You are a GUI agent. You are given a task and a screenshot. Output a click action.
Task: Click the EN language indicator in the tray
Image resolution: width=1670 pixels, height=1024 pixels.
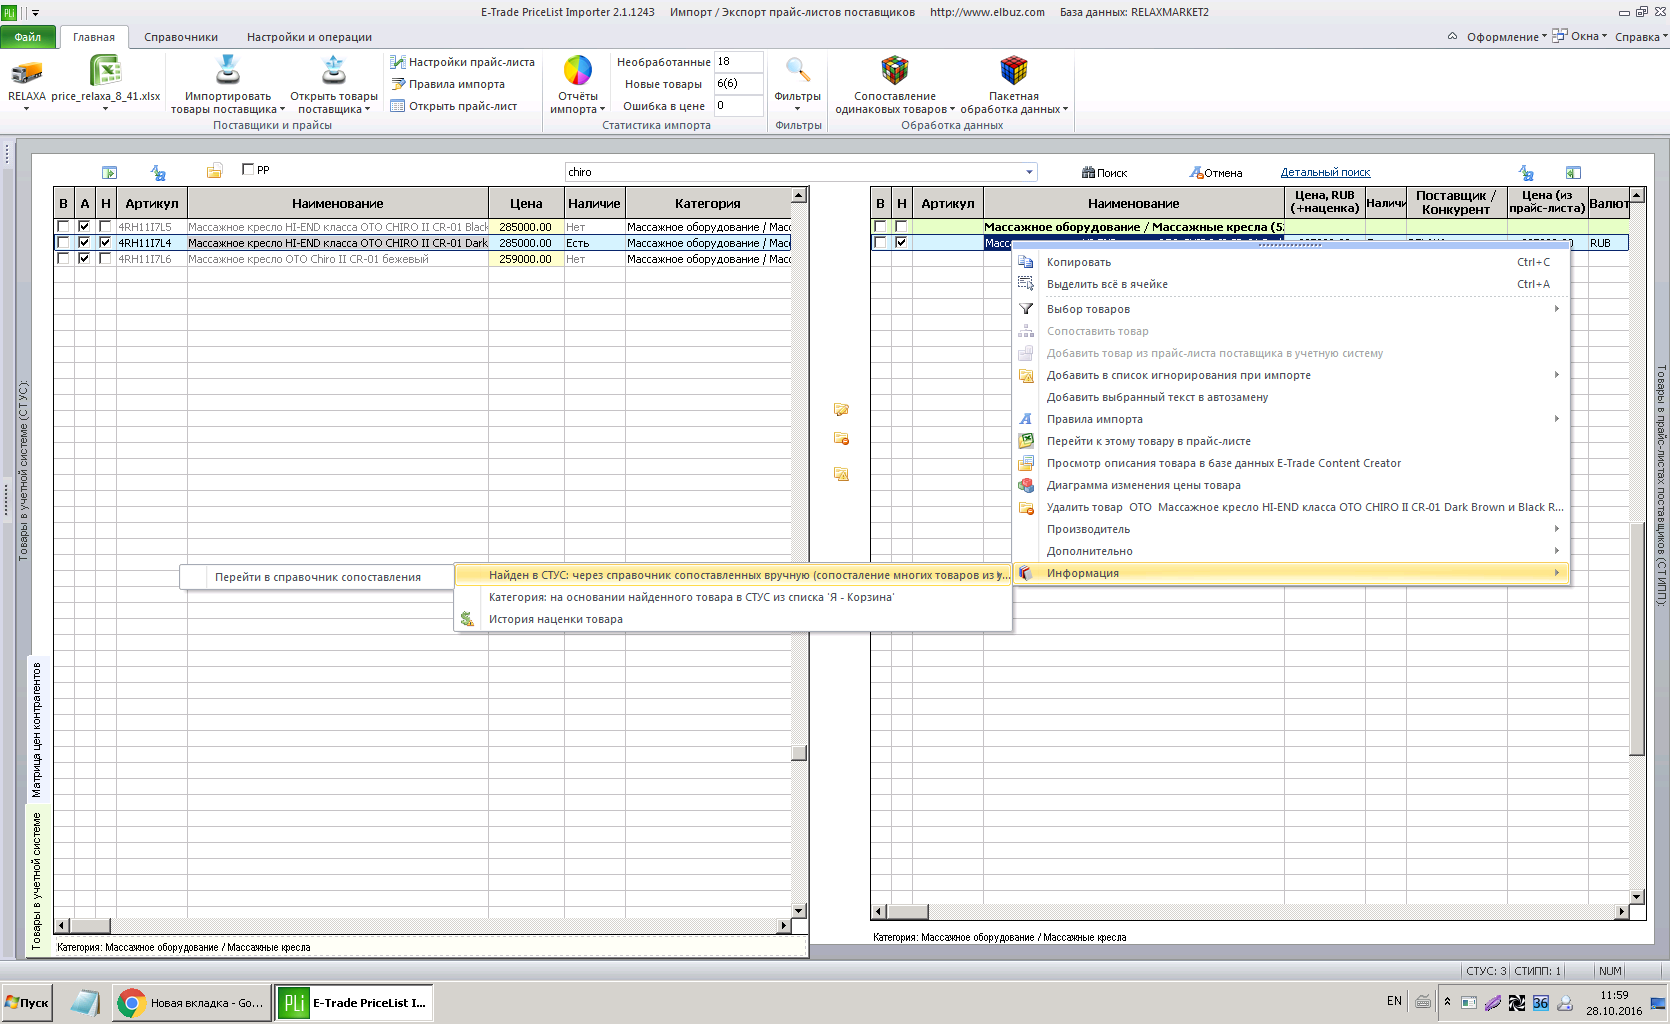pos(1394,1001)
